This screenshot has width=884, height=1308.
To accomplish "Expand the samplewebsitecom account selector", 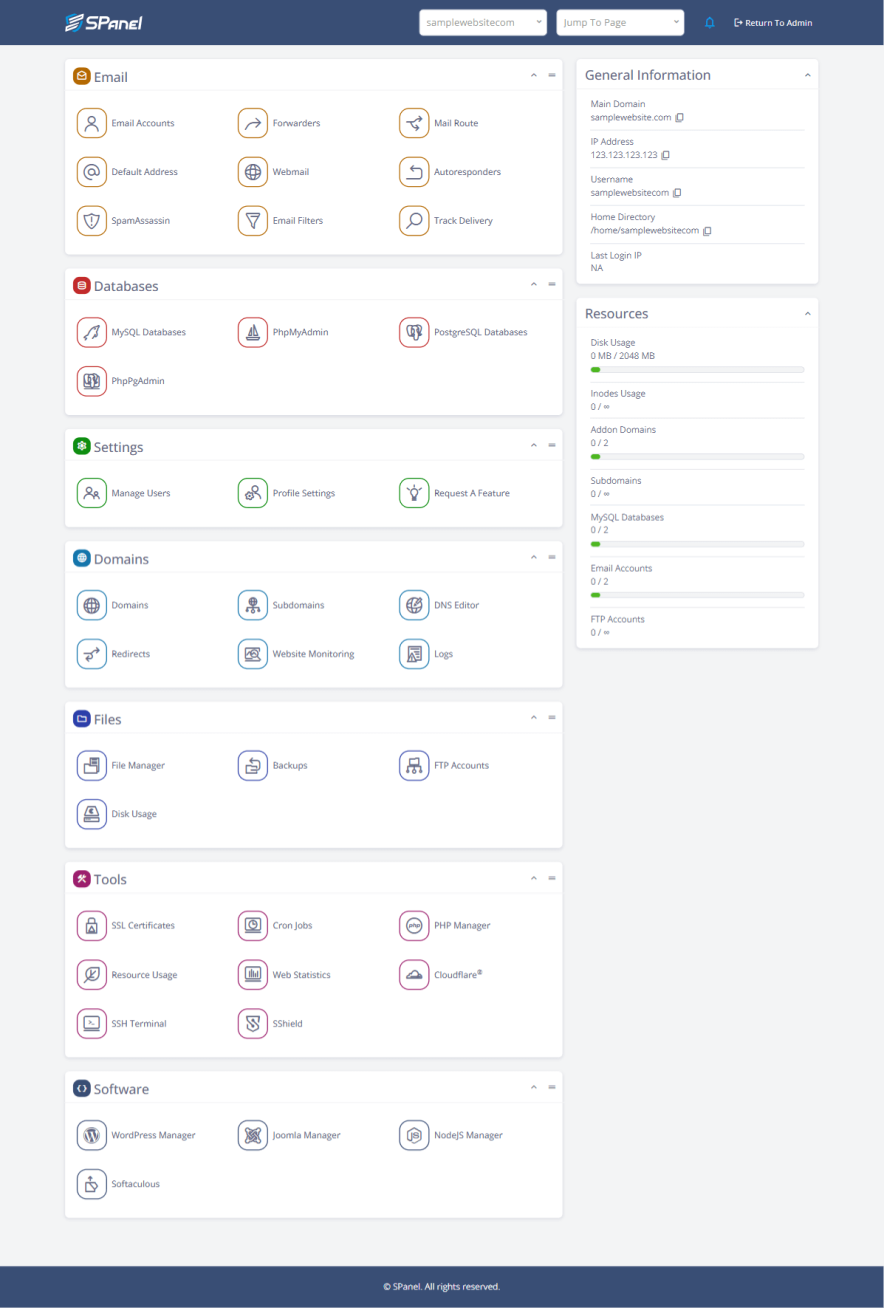I will coord(483,21).
